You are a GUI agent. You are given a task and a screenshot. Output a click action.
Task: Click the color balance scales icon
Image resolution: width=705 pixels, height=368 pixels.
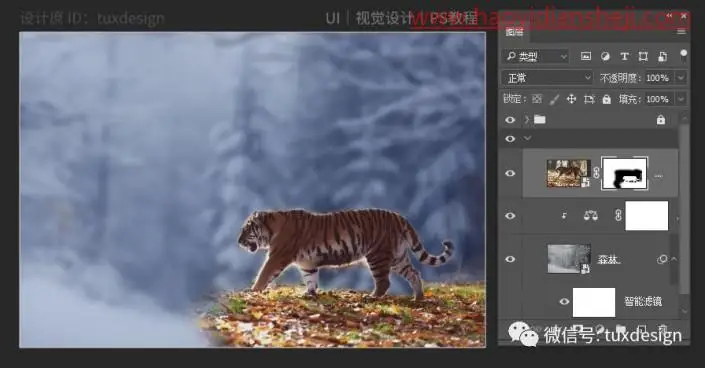[591, 216]
